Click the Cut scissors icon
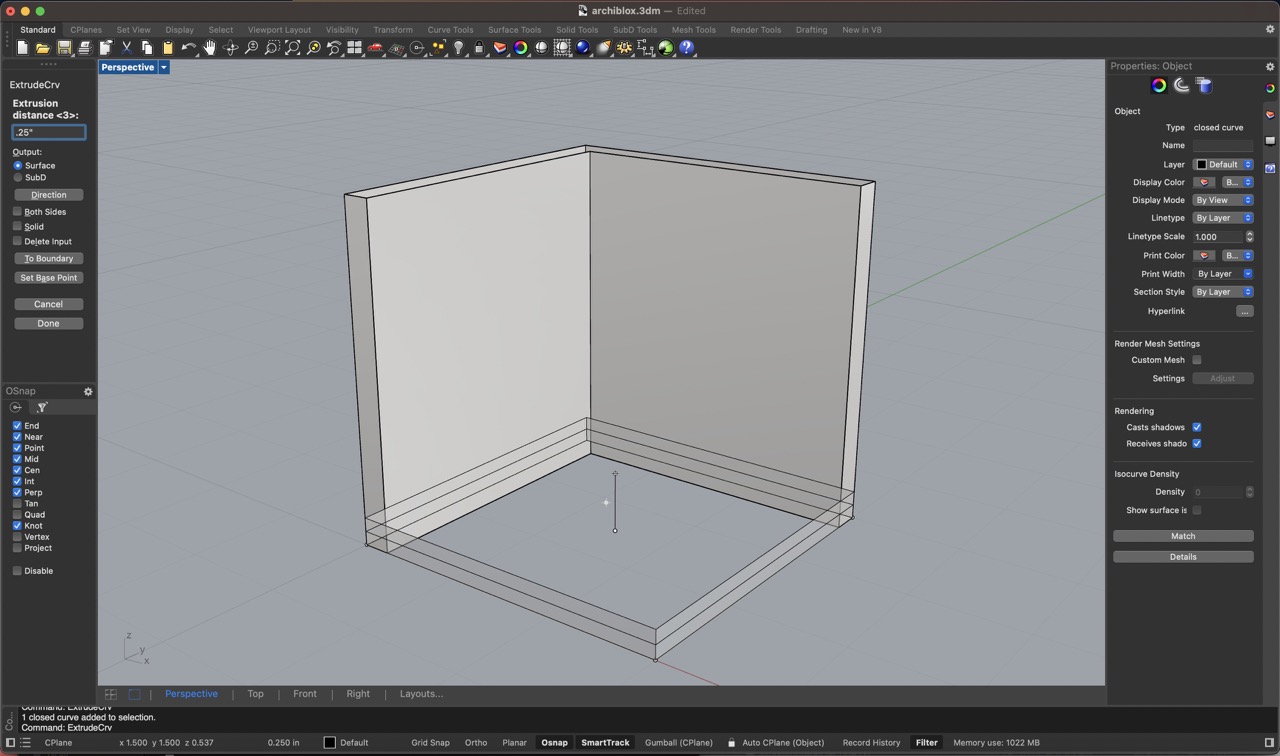The width and height of the screenshot is (1280, 756). (x=127, y=48)
